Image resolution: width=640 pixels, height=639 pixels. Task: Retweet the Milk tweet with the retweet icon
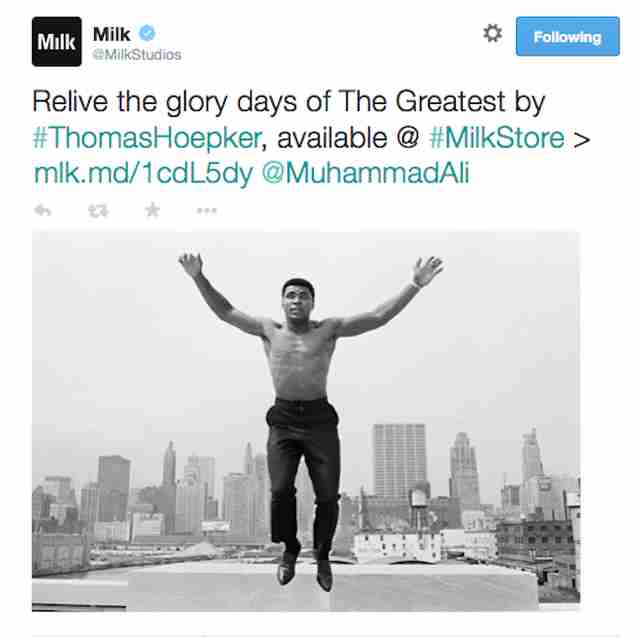click(x=98, y=211)
